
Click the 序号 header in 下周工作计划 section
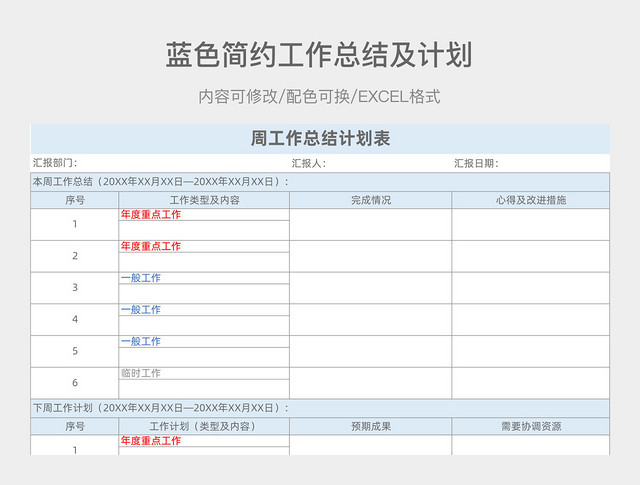(x=75, y=426)
